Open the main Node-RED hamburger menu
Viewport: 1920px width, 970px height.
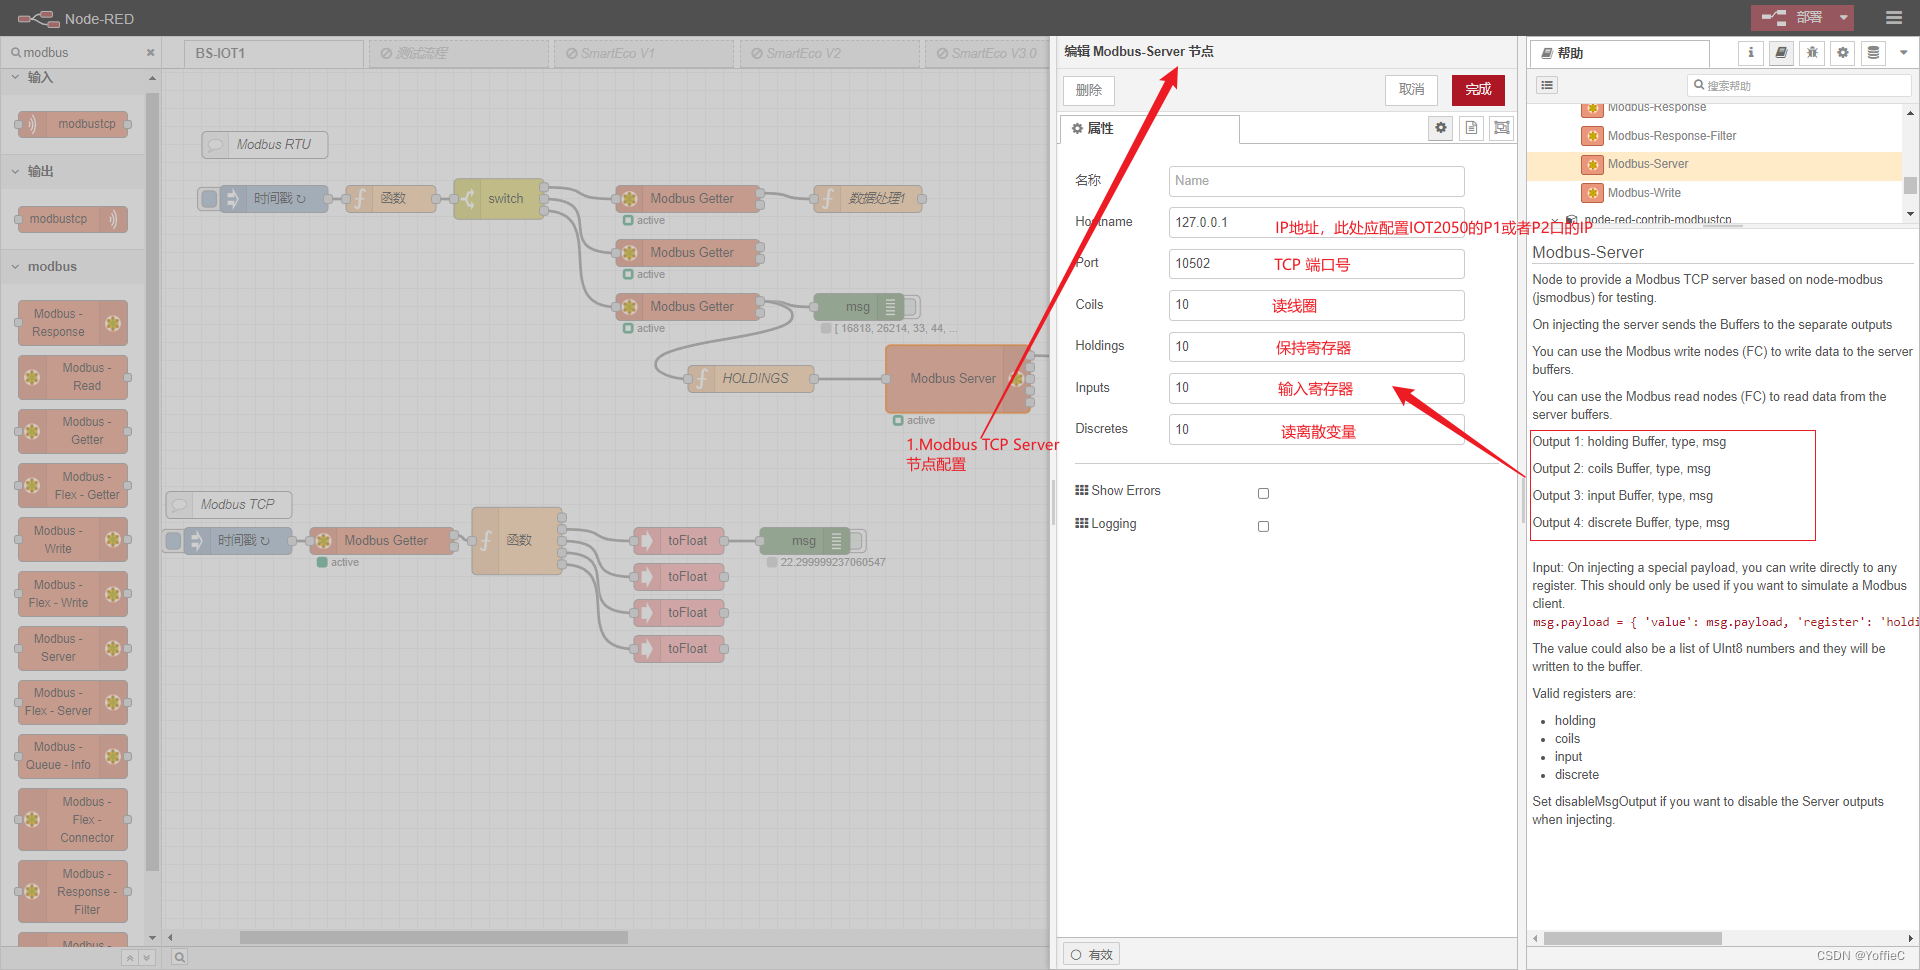point(1895,18)
